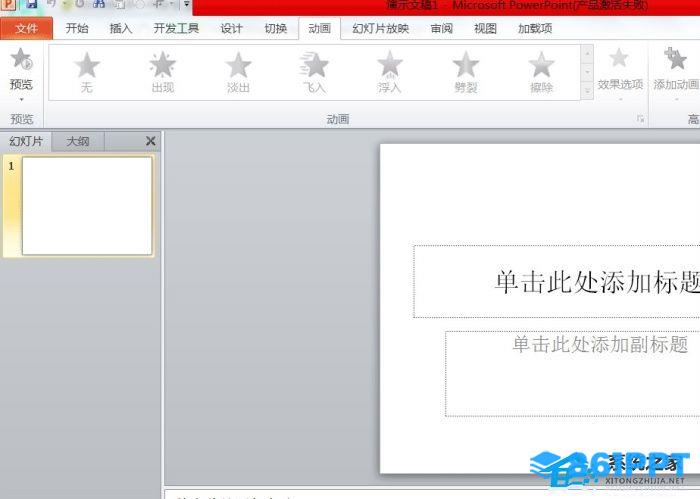The height and width of the screenshot is (499, 700).
Task: Open Customize Quick Access Toolbar dropdown
Action: pyautogui.click(x=187, y=4)
